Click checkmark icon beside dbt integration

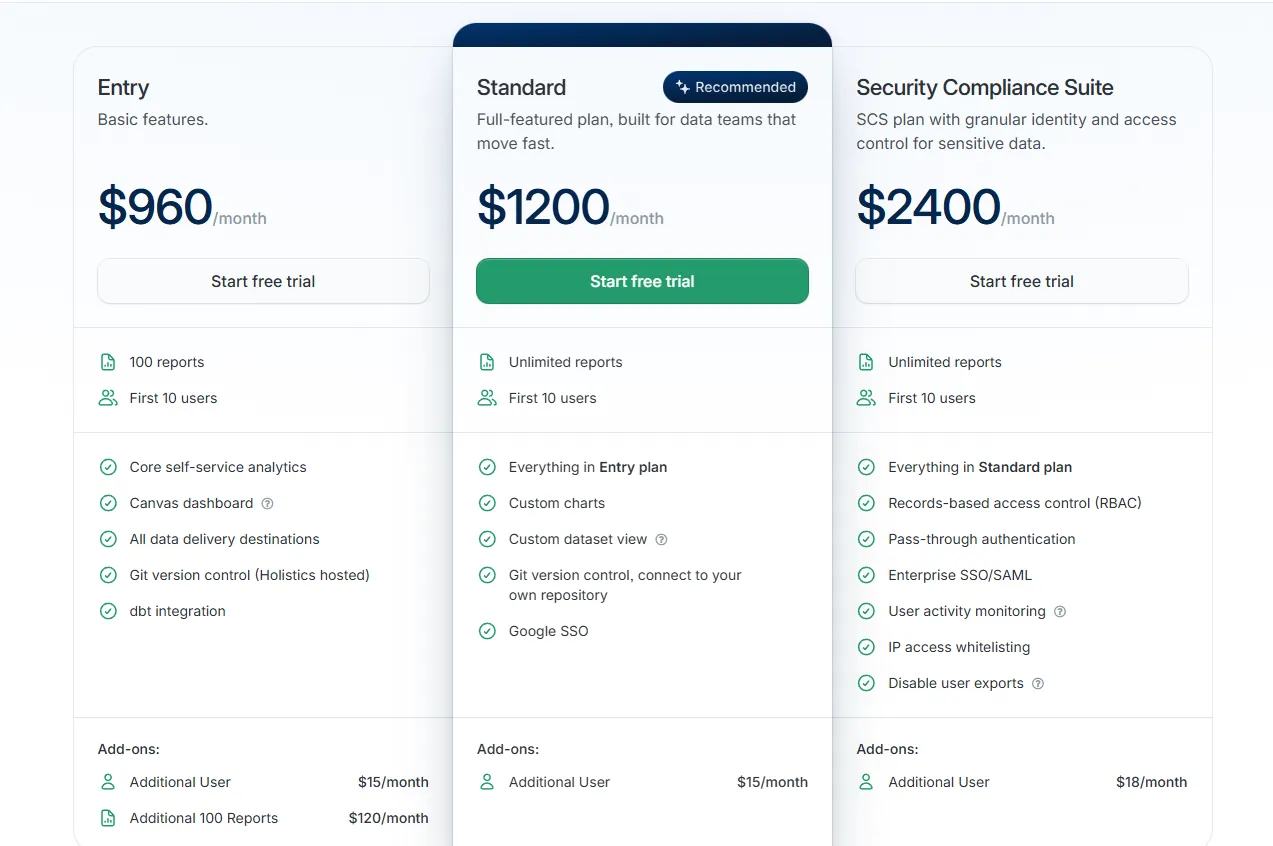[108, 611]
